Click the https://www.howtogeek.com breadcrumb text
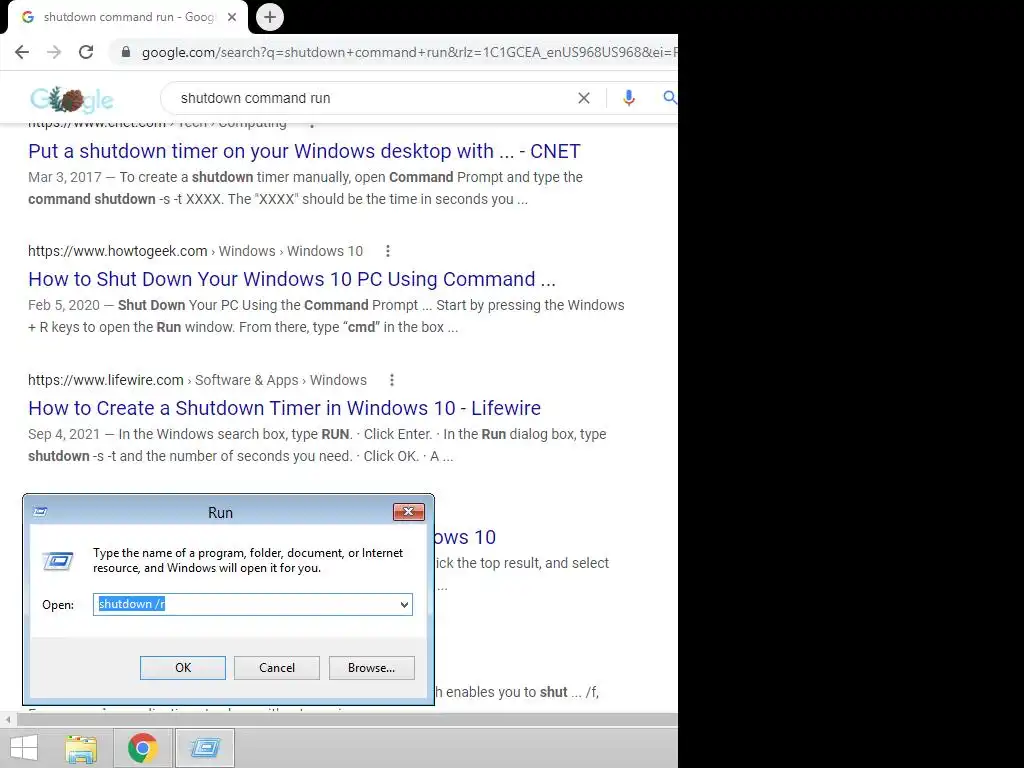The image size is (1024, 768). coord(118,251)
